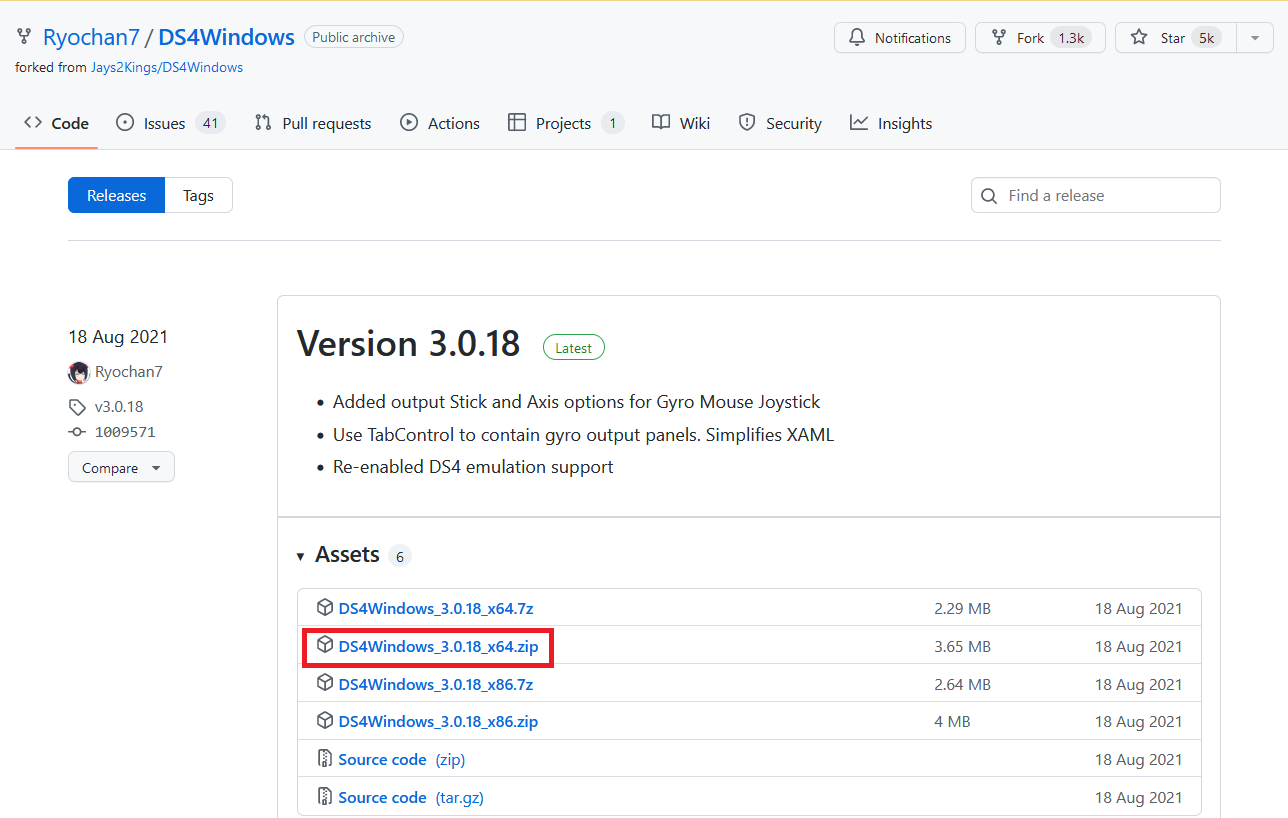Open the Wiki tab
The height and width of the screenshot is (818, 1288).
click(681, 124)
